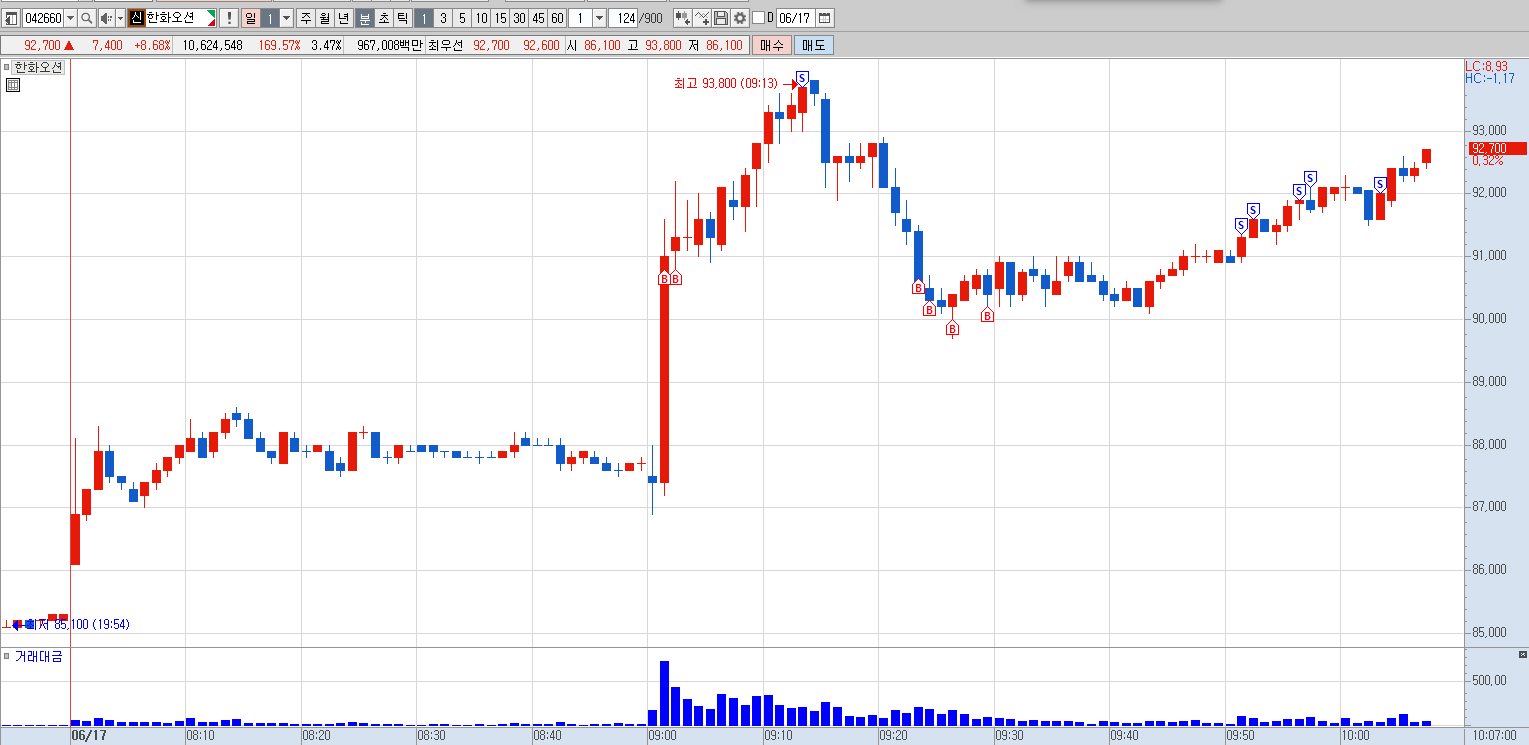The height and width of the screenshot is (745, 1529).
Task: Select the 5 minute interval button
Action: (462, 18)
